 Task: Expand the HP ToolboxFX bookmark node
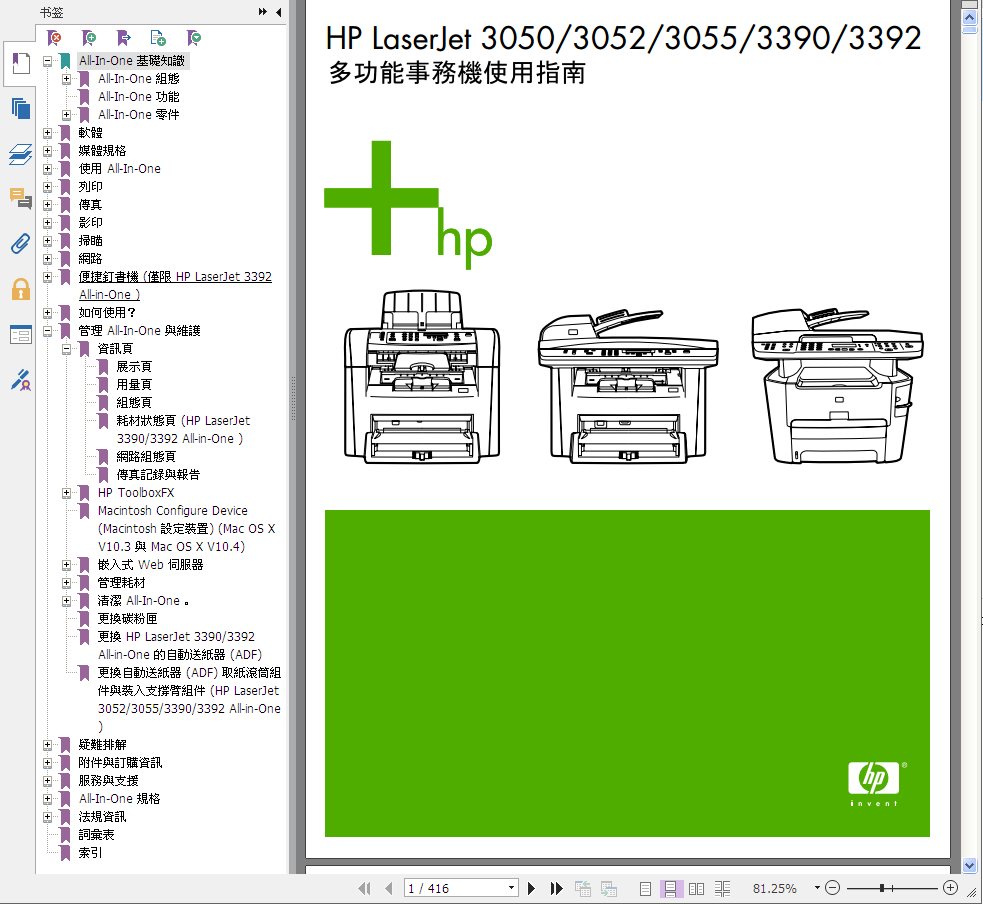click(66, 493)
